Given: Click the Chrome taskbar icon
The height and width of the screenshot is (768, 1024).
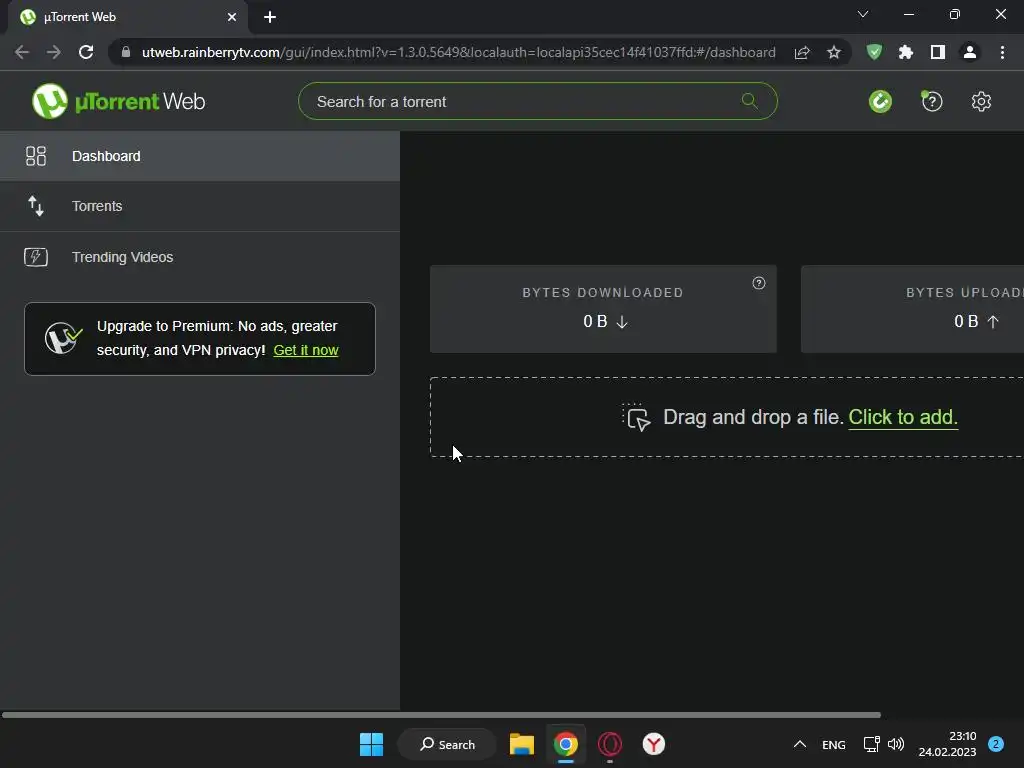Looking at the screenshot, I should coord(566,744).
